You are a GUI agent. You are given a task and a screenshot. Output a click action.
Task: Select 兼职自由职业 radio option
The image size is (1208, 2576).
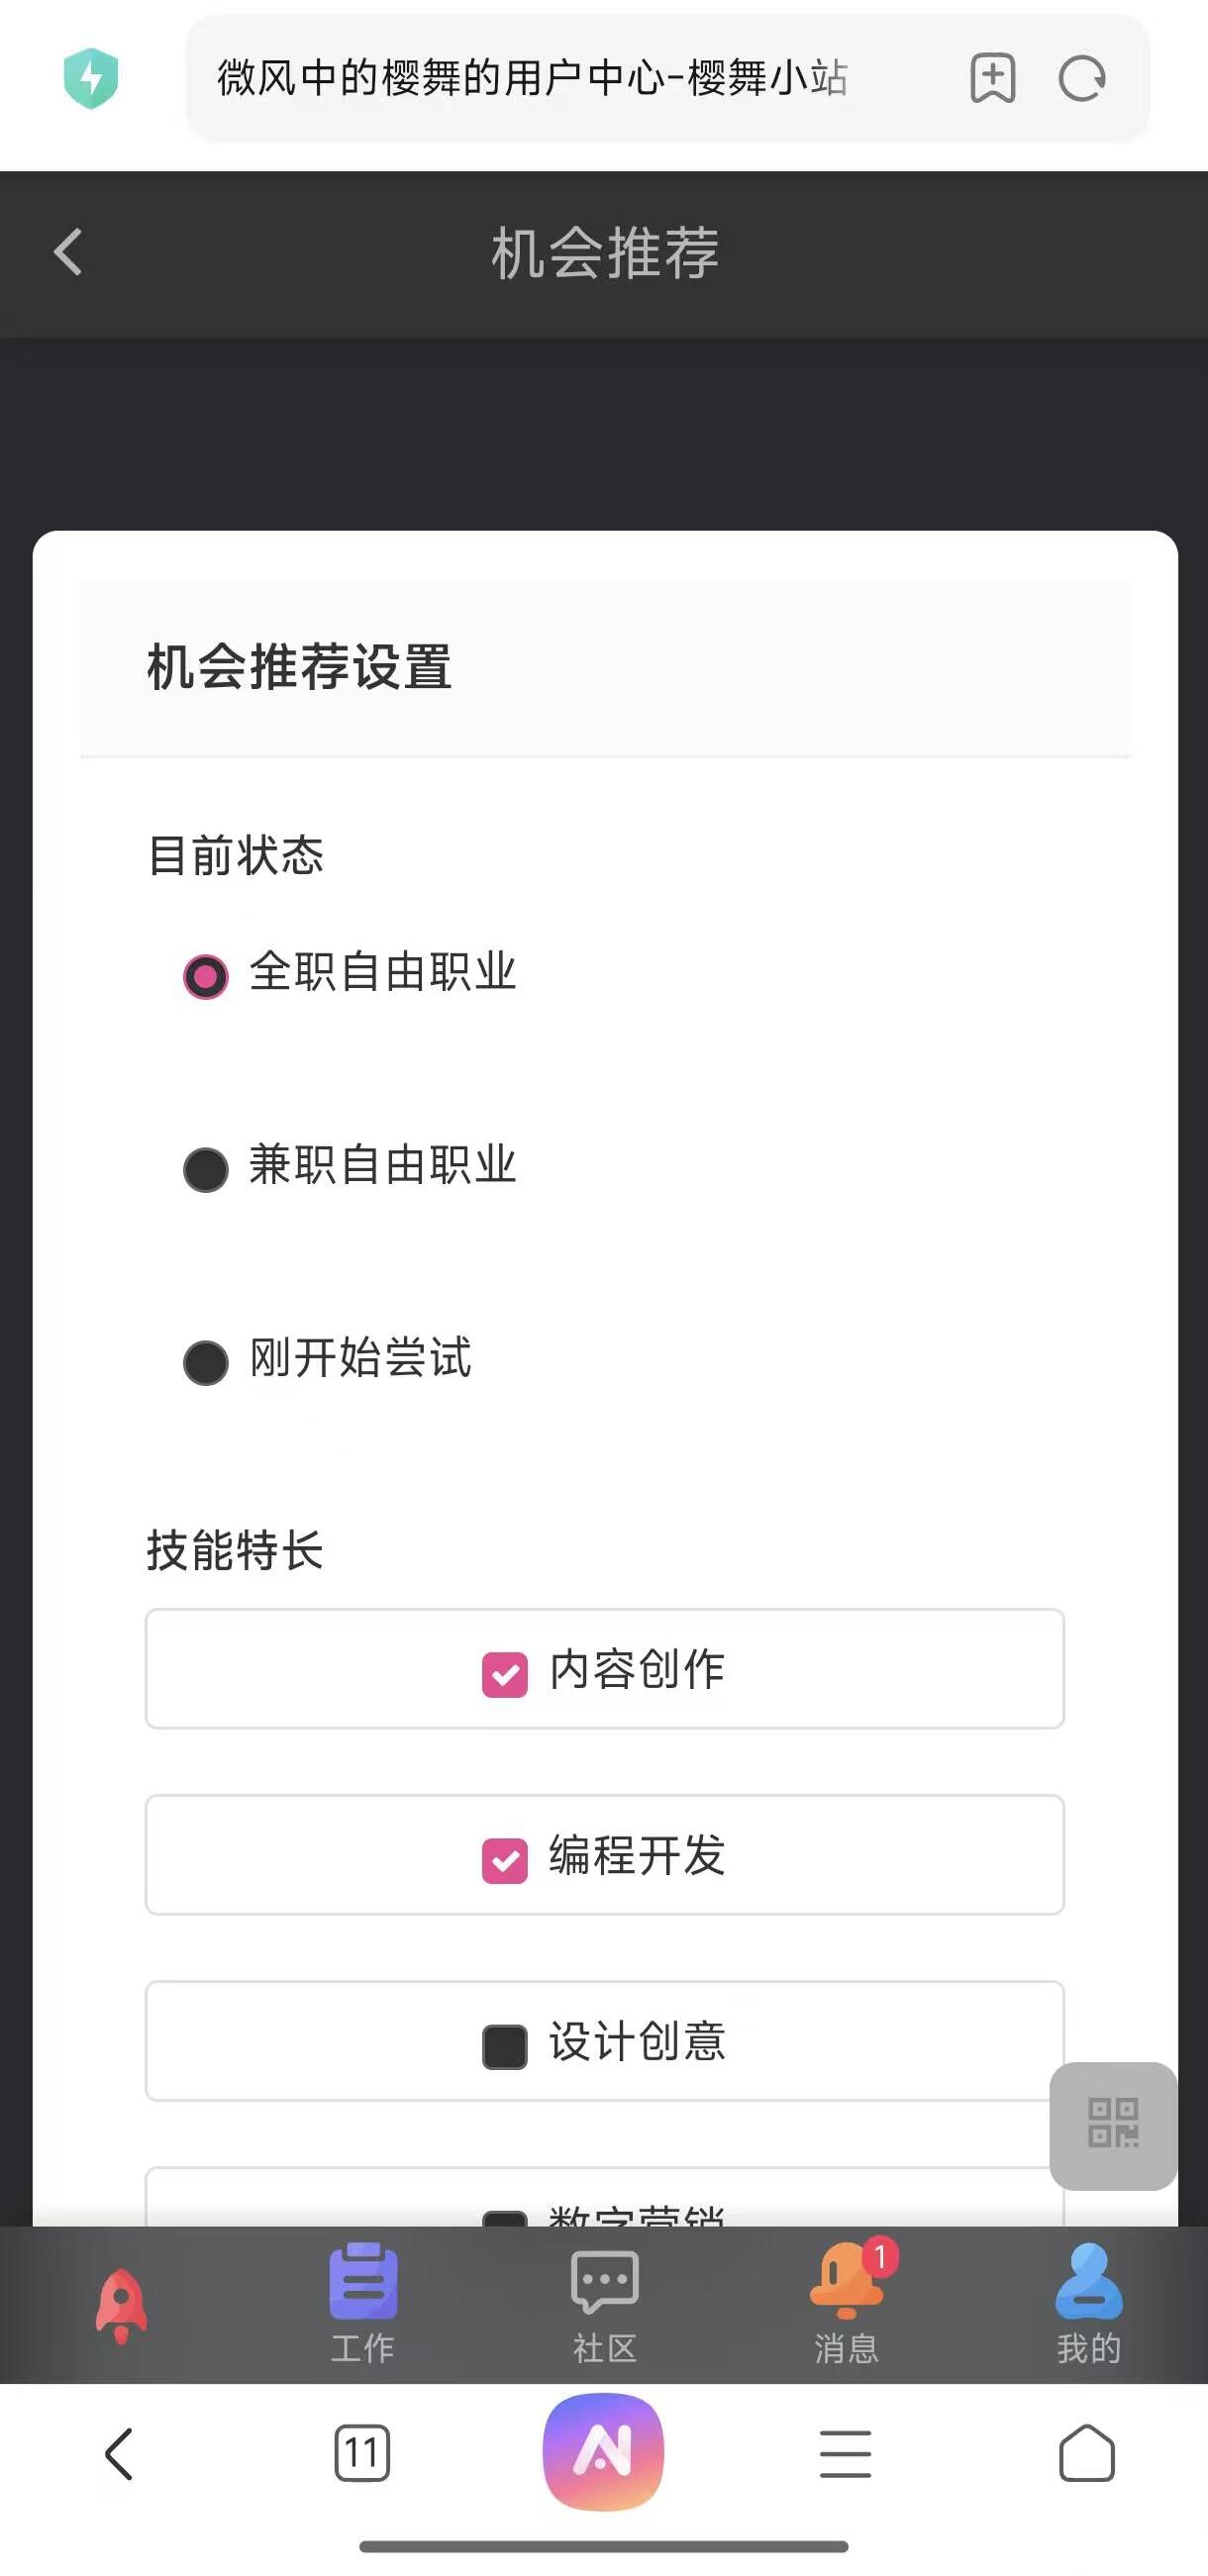(x=206, y=1169)
